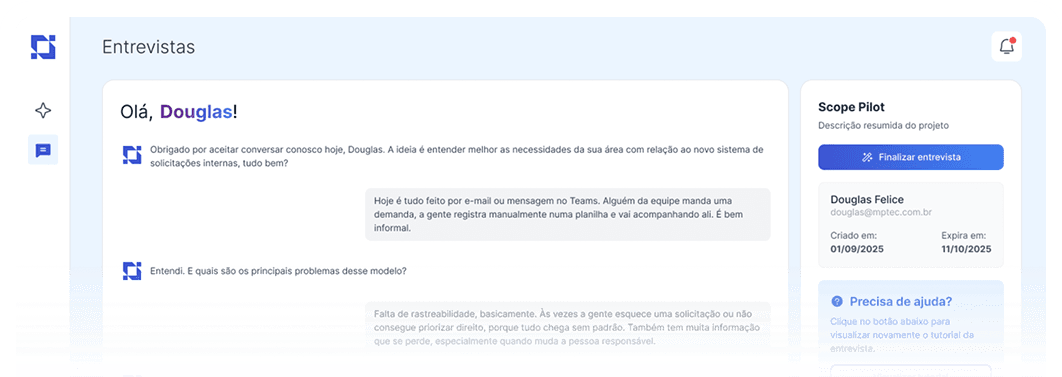Click the creation date 01/09/2025
The image size is (1062, 377).
pyautogui.click(x=857, y=249)
